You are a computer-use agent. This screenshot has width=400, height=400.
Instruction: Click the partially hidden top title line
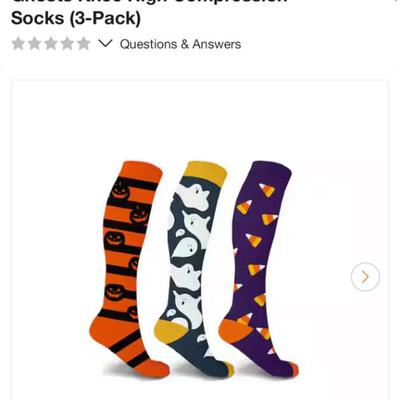(x=149, y=2)
